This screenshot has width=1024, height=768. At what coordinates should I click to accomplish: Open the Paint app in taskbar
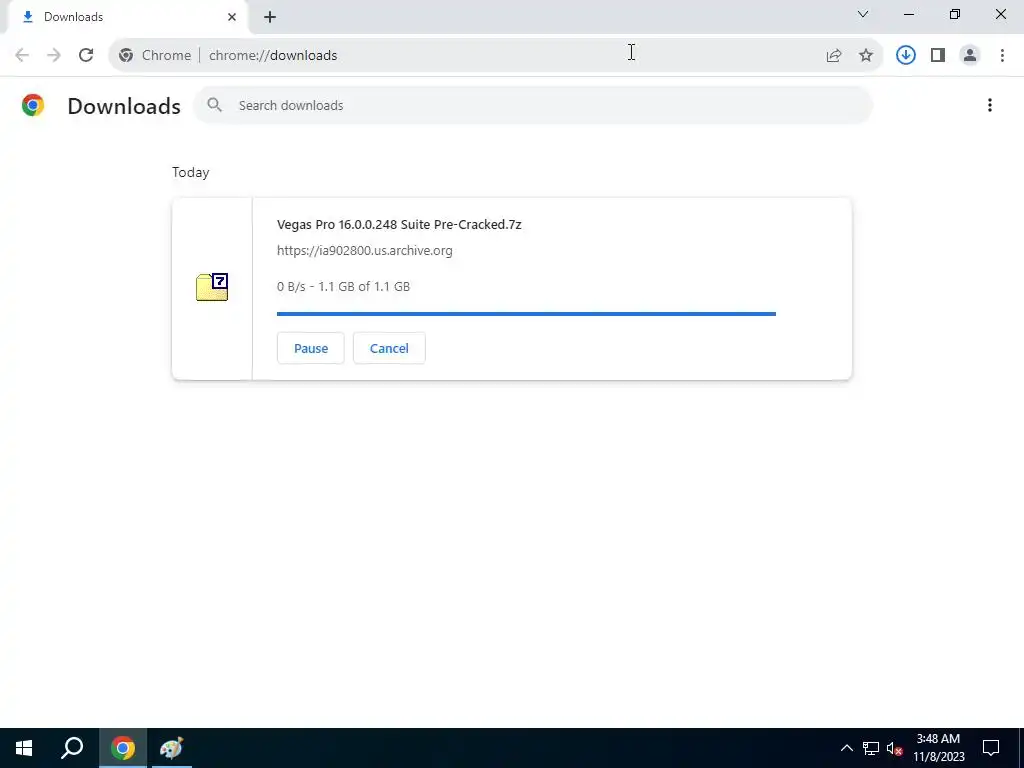click(171, 748)
